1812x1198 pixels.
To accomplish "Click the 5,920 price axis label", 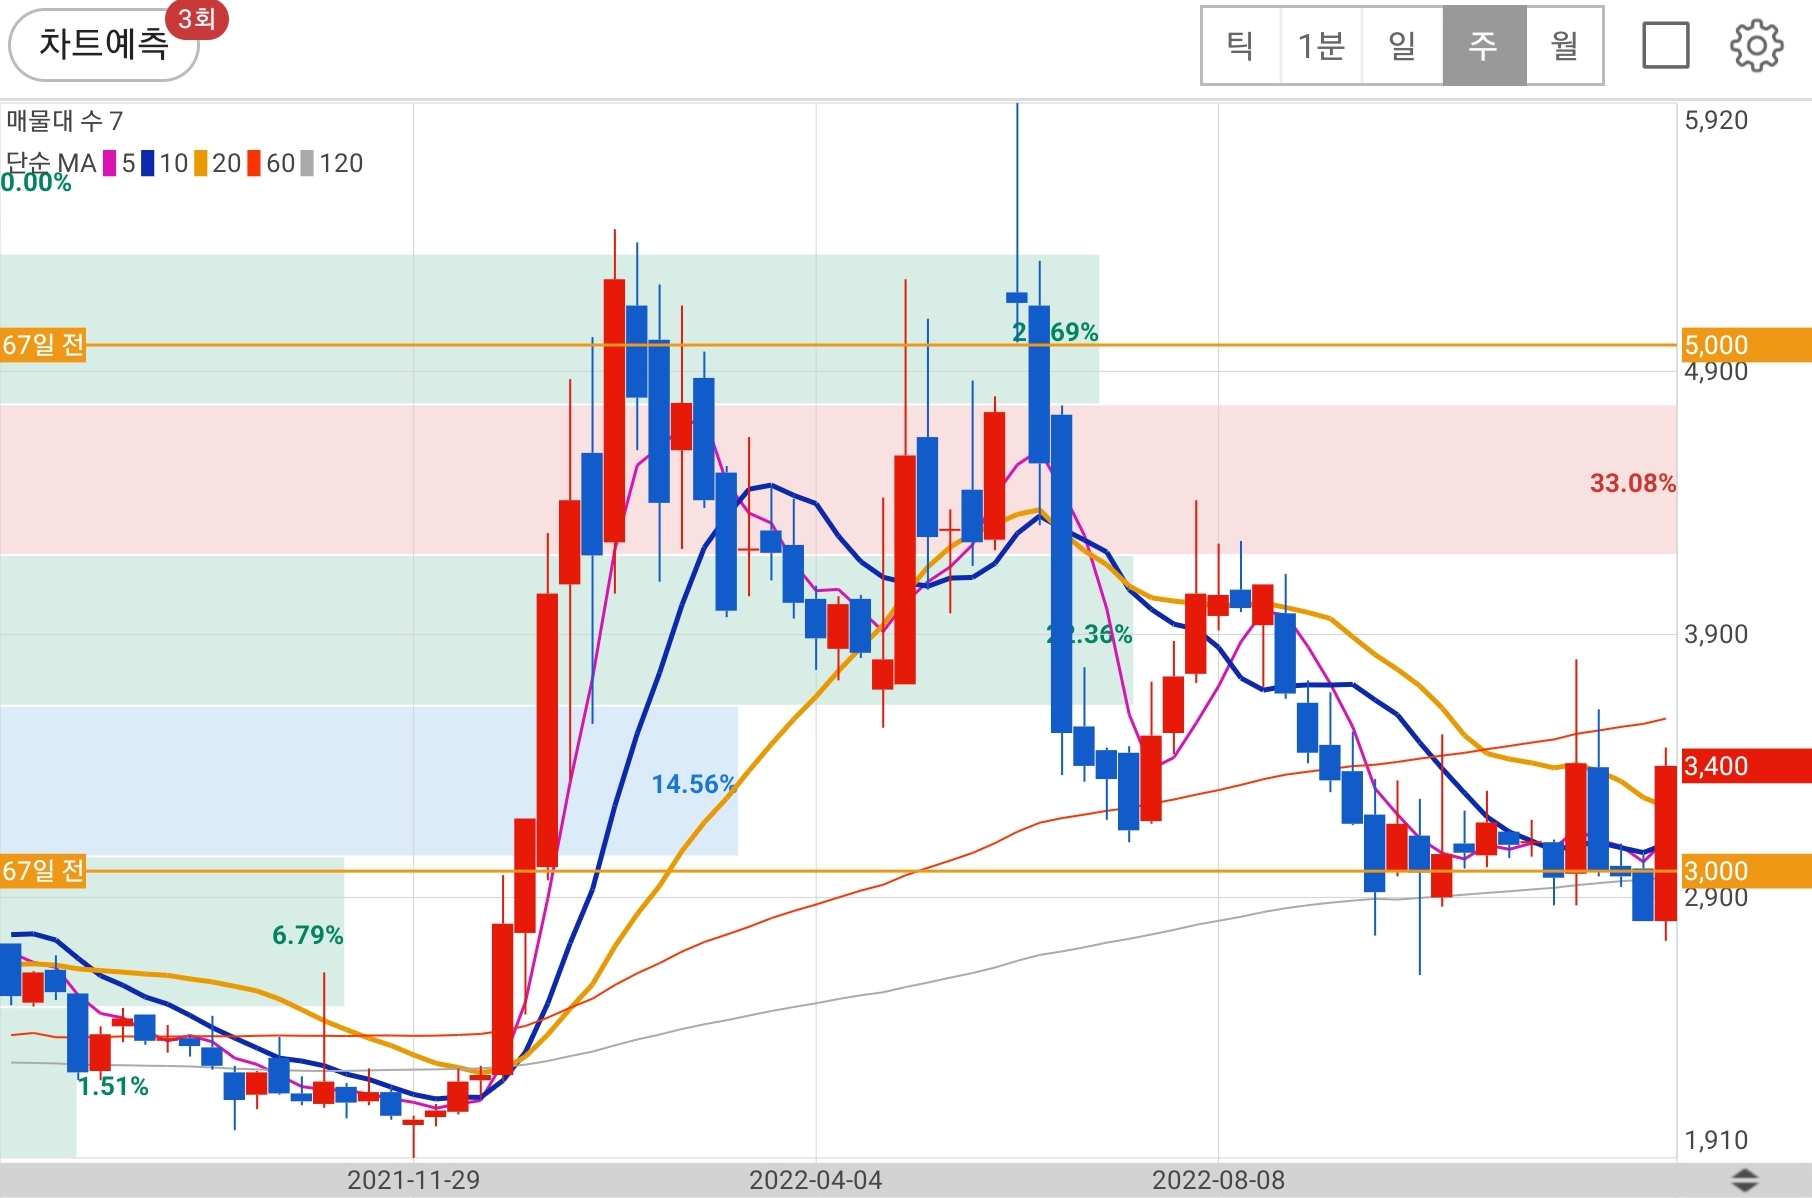I will (1716, 121).
